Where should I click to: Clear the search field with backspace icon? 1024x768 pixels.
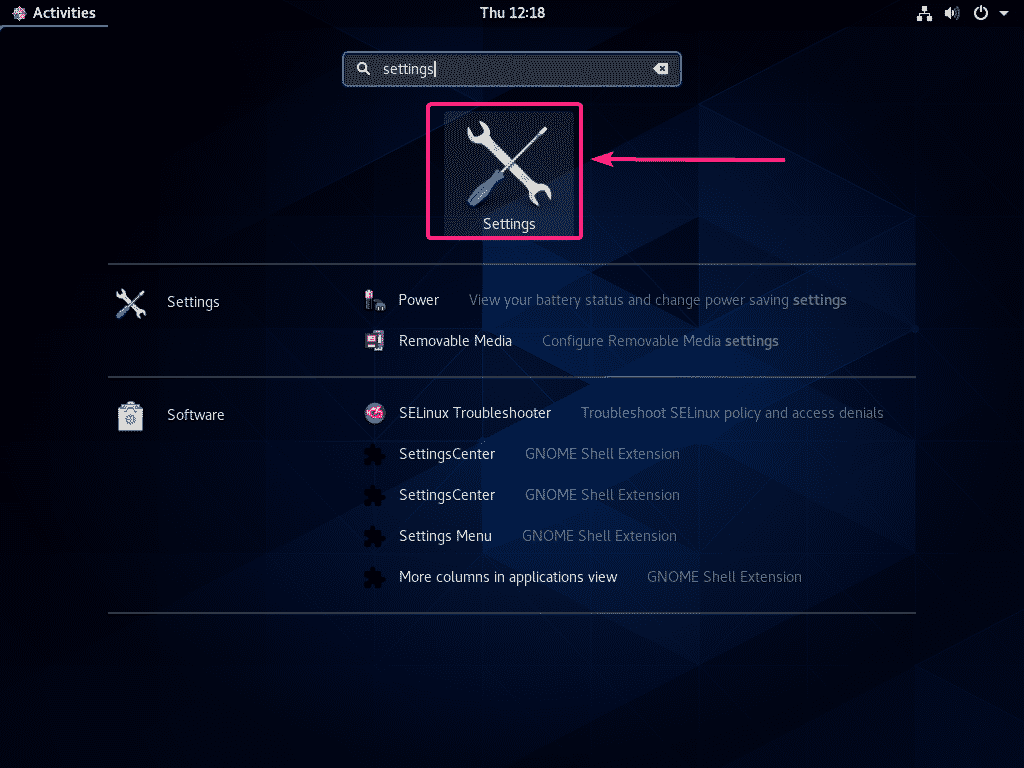click(660, 68)
